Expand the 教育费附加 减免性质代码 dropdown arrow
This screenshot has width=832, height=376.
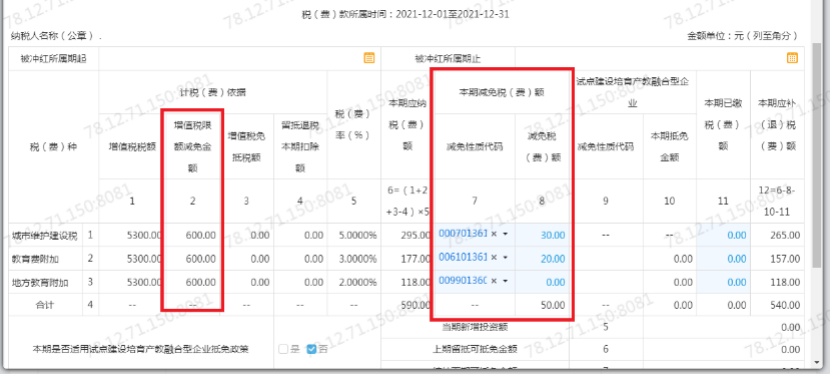(505, 257)
